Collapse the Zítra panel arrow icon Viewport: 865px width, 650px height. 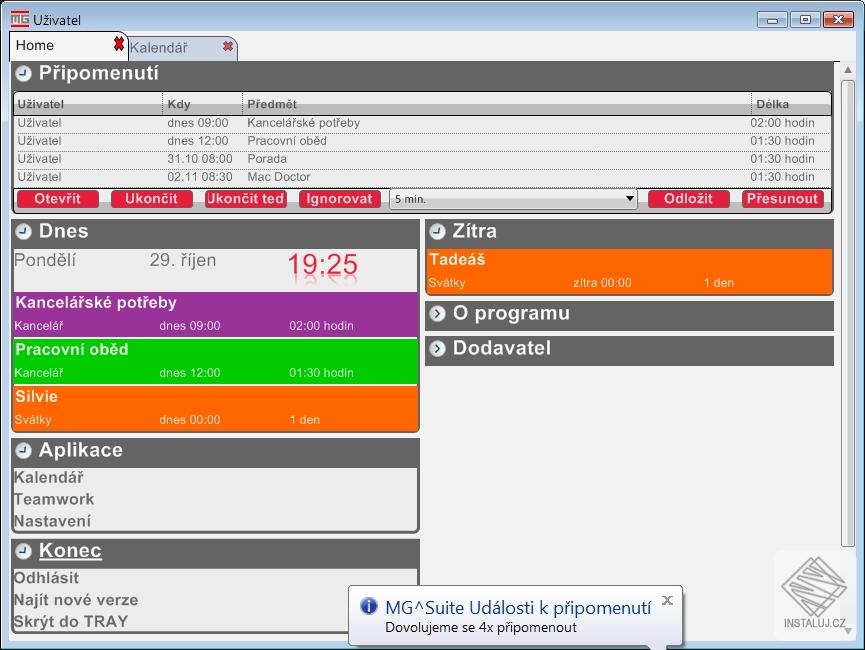click(x=437, y=232)
